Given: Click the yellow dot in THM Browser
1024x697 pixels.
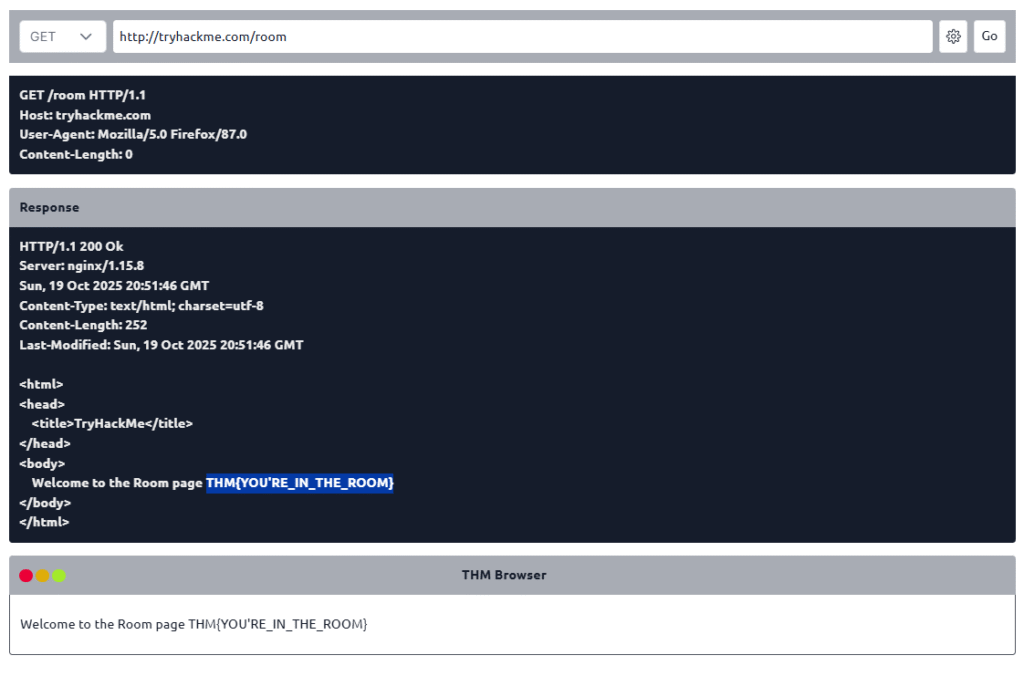Looking at the screenshot, I should coord(42,575).
